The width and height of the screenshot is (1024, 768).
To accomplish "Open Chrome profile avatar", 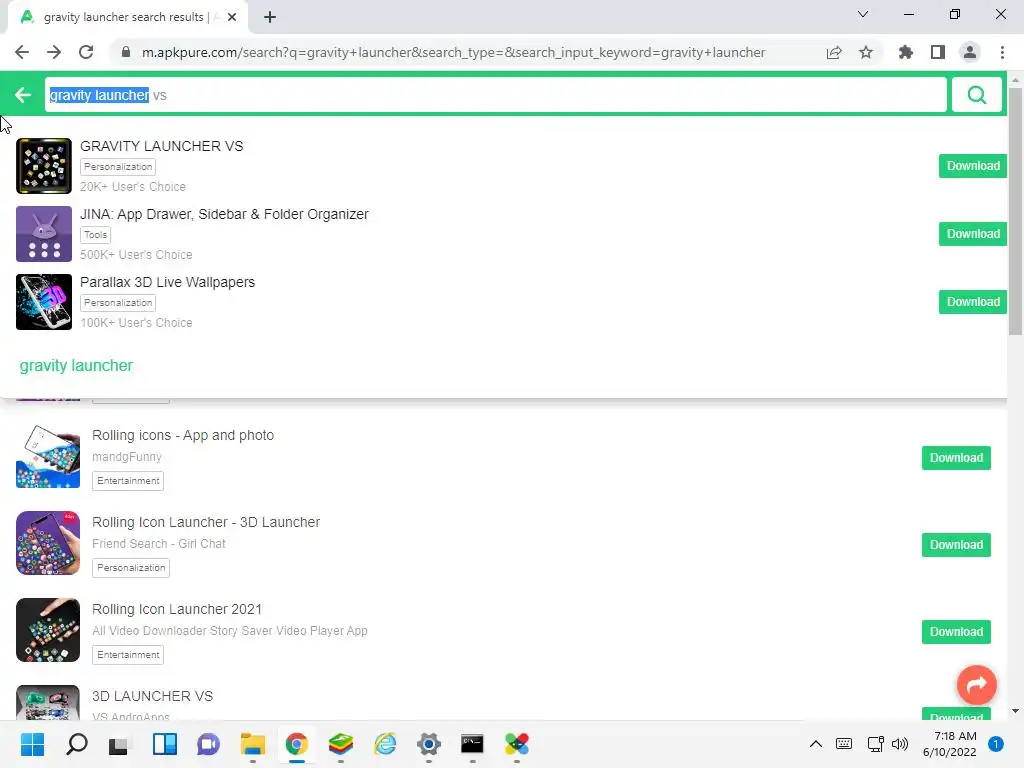I will point(970,52).
